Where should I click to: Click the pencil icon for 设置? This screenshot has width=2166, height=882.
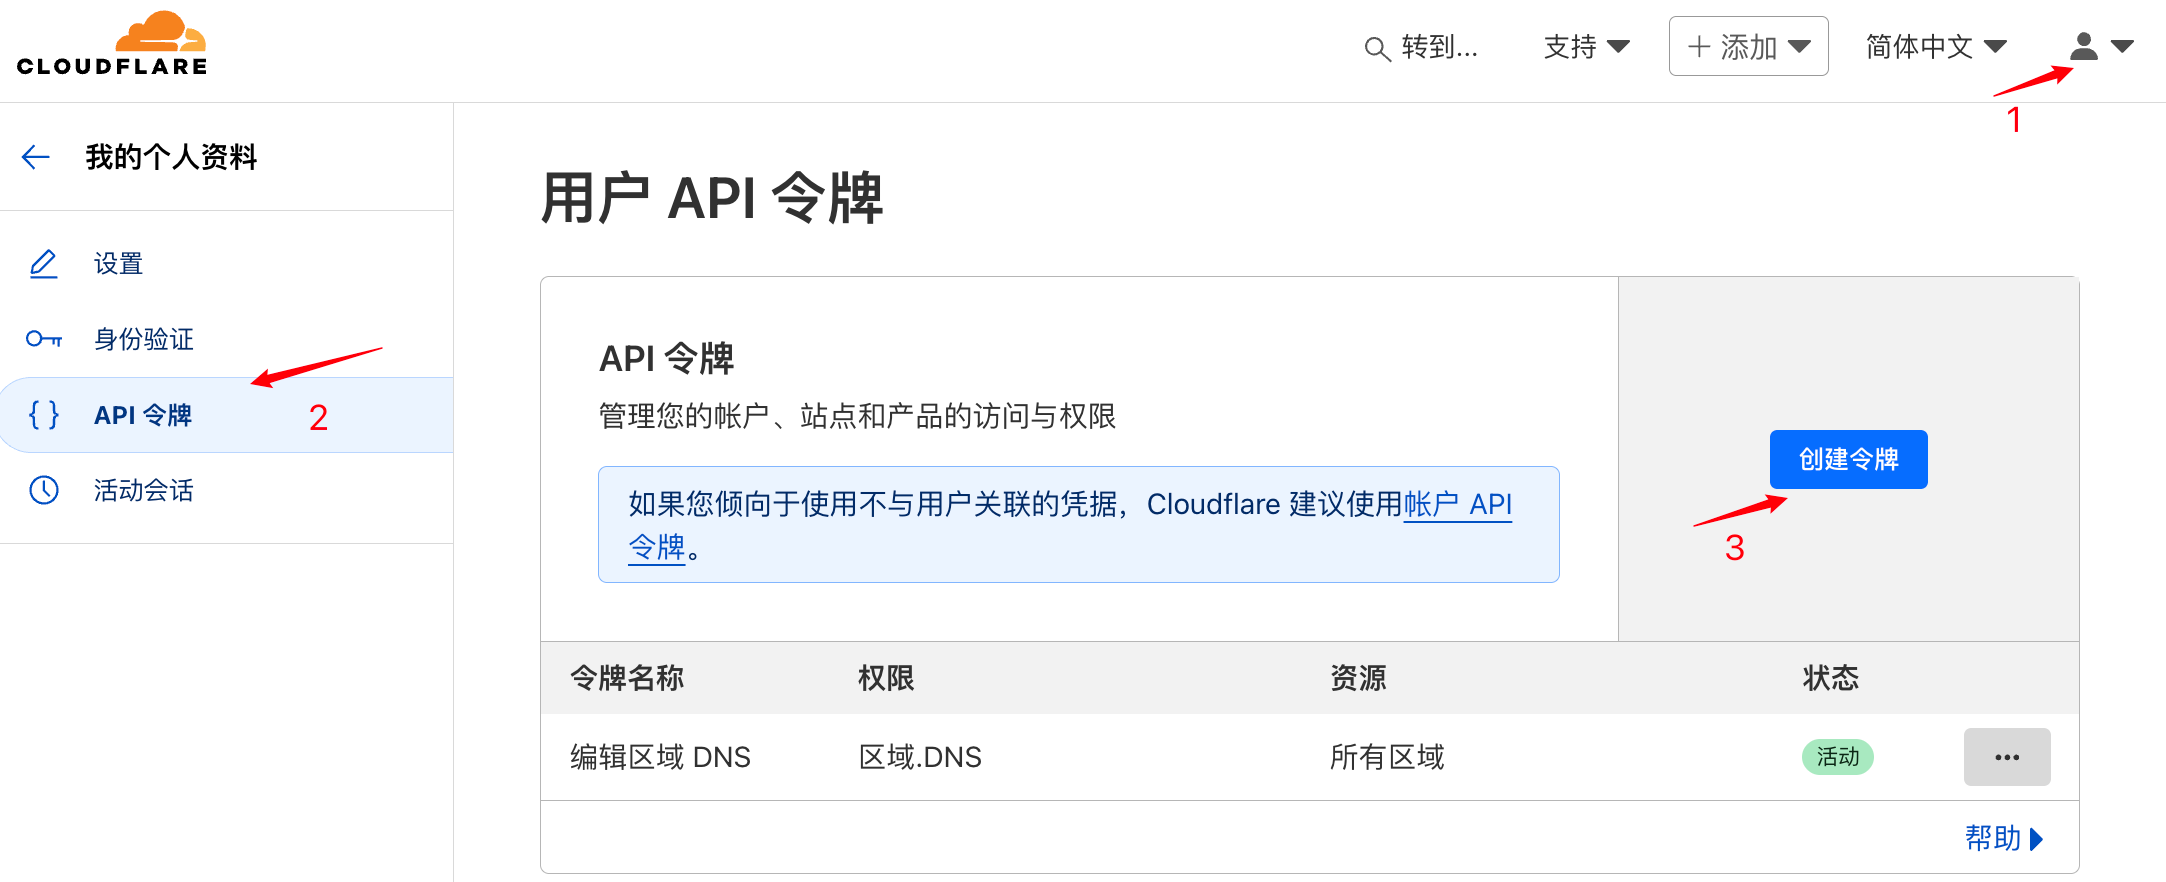coord(43,264)
